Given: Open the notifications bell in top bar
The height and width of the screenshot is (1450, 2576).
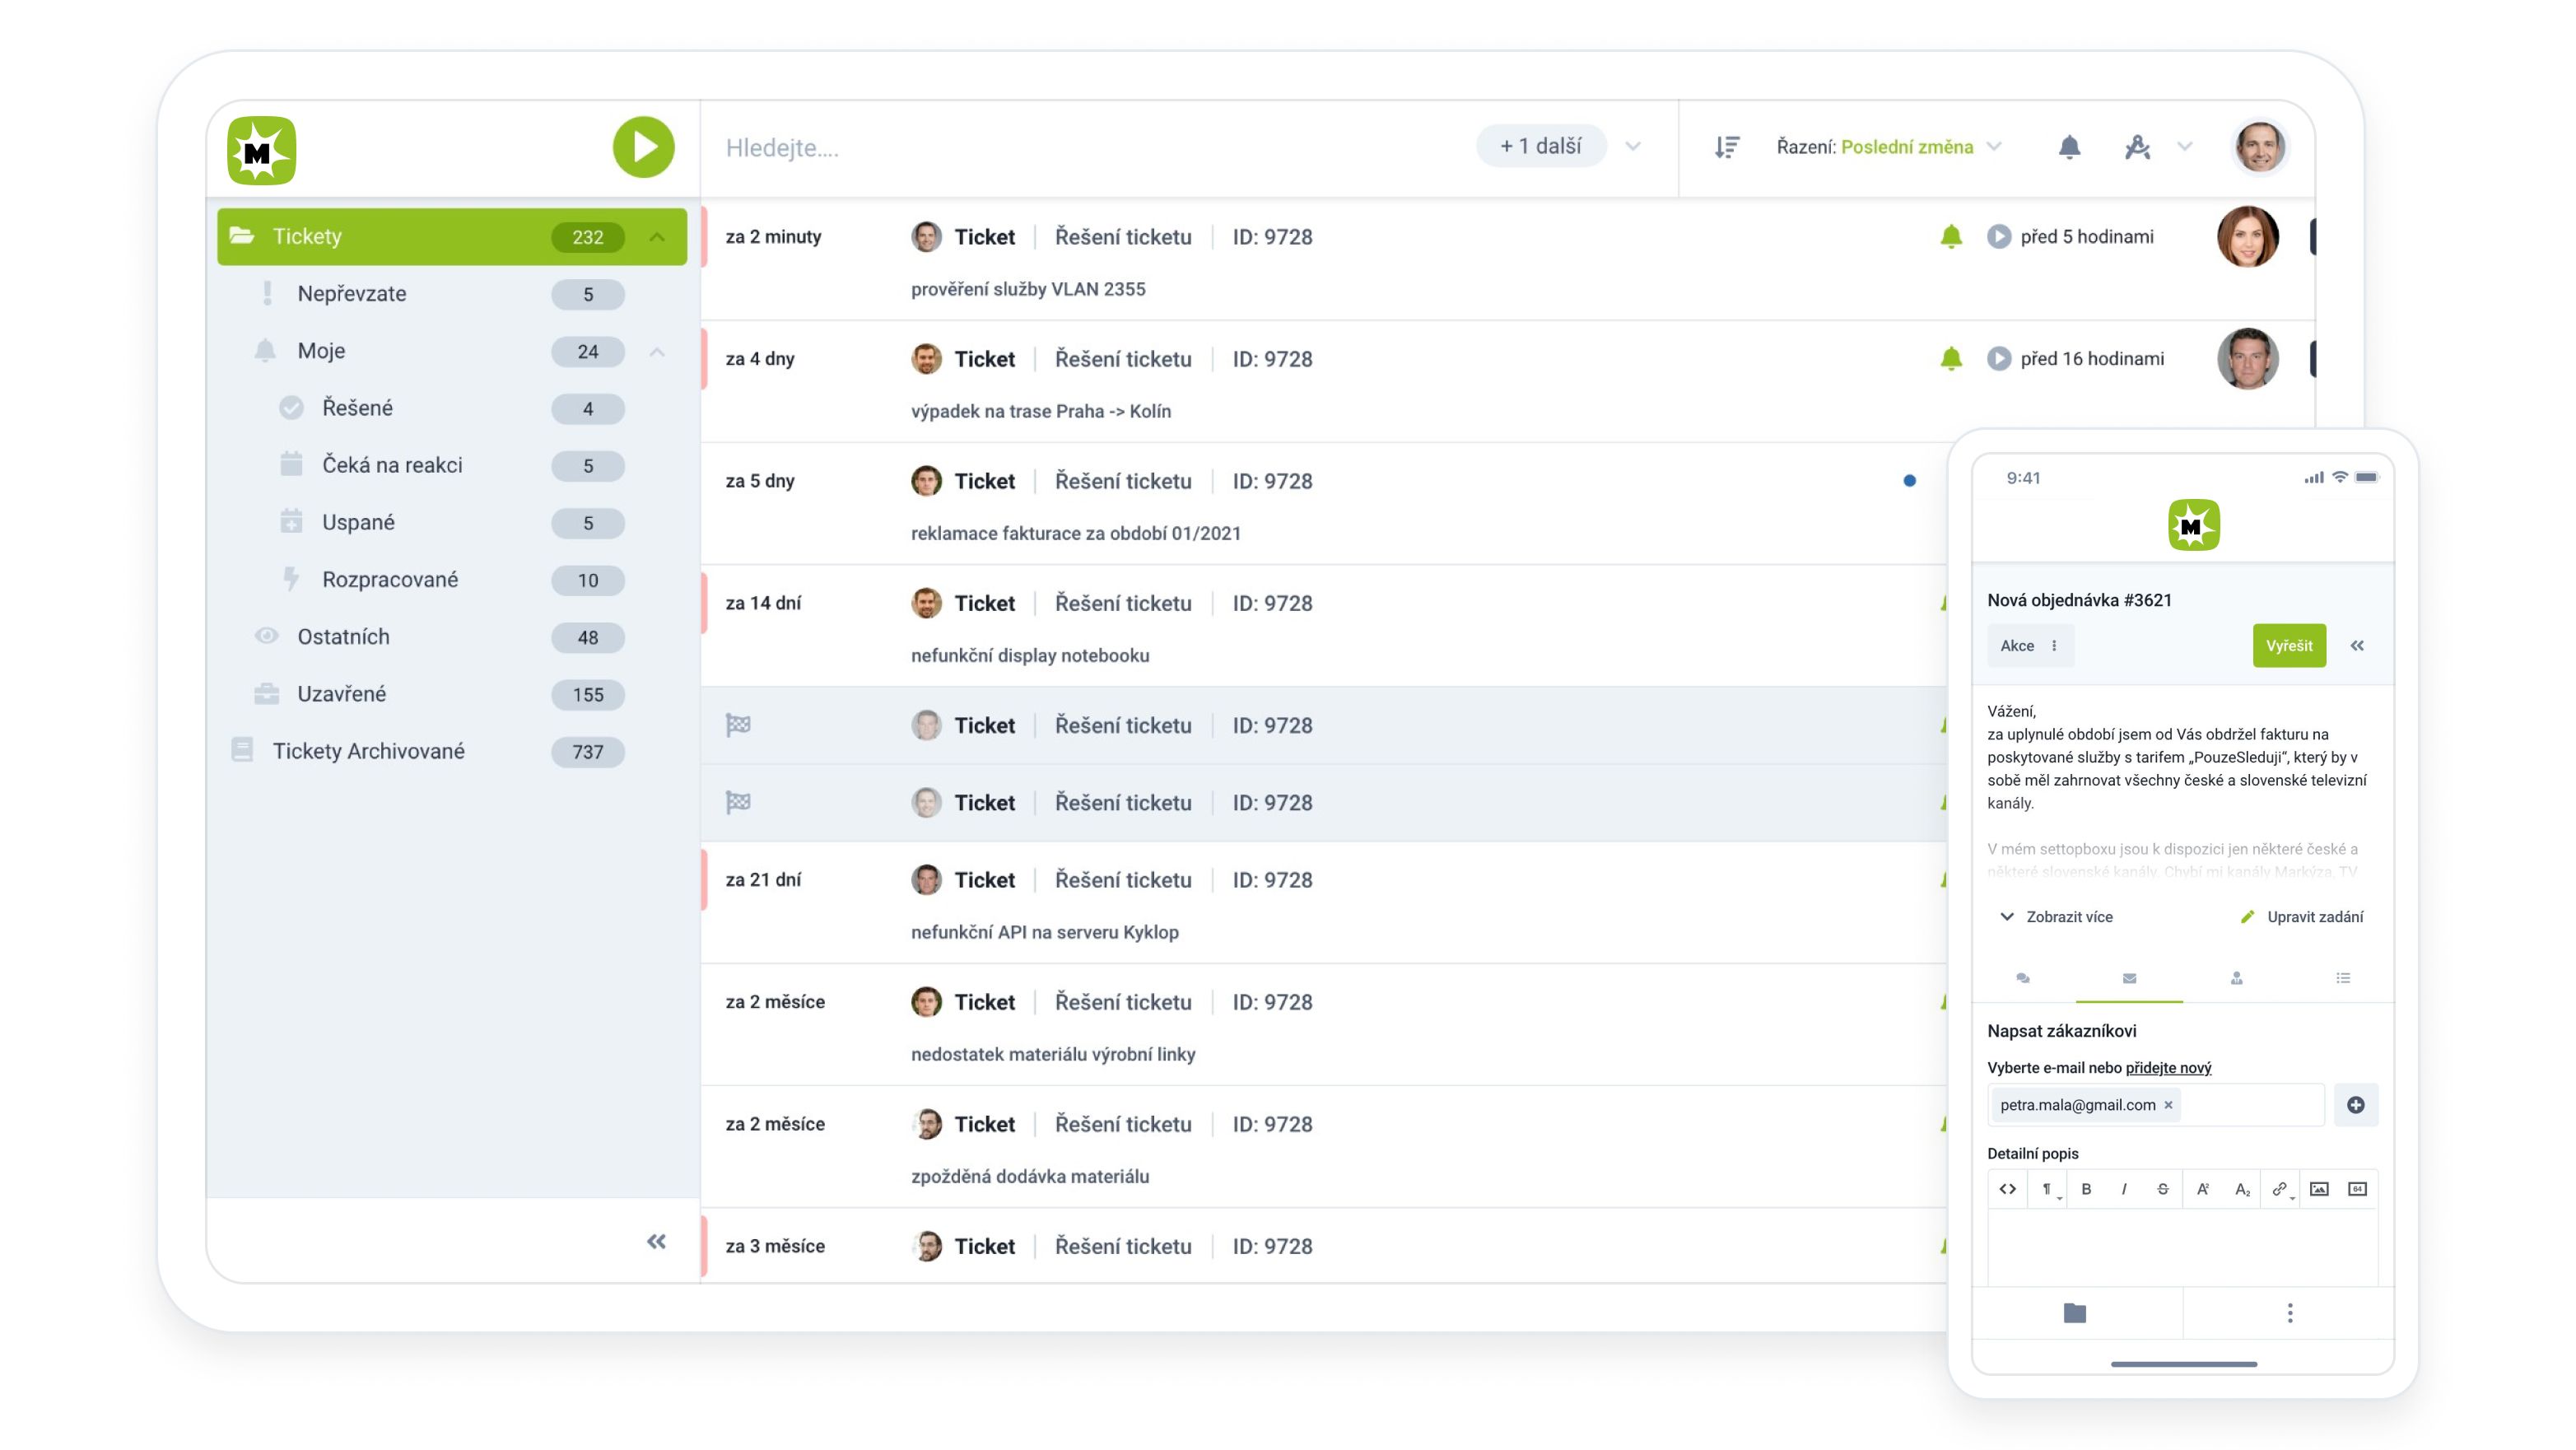Looking at the screenshot, I should 2069,147.
